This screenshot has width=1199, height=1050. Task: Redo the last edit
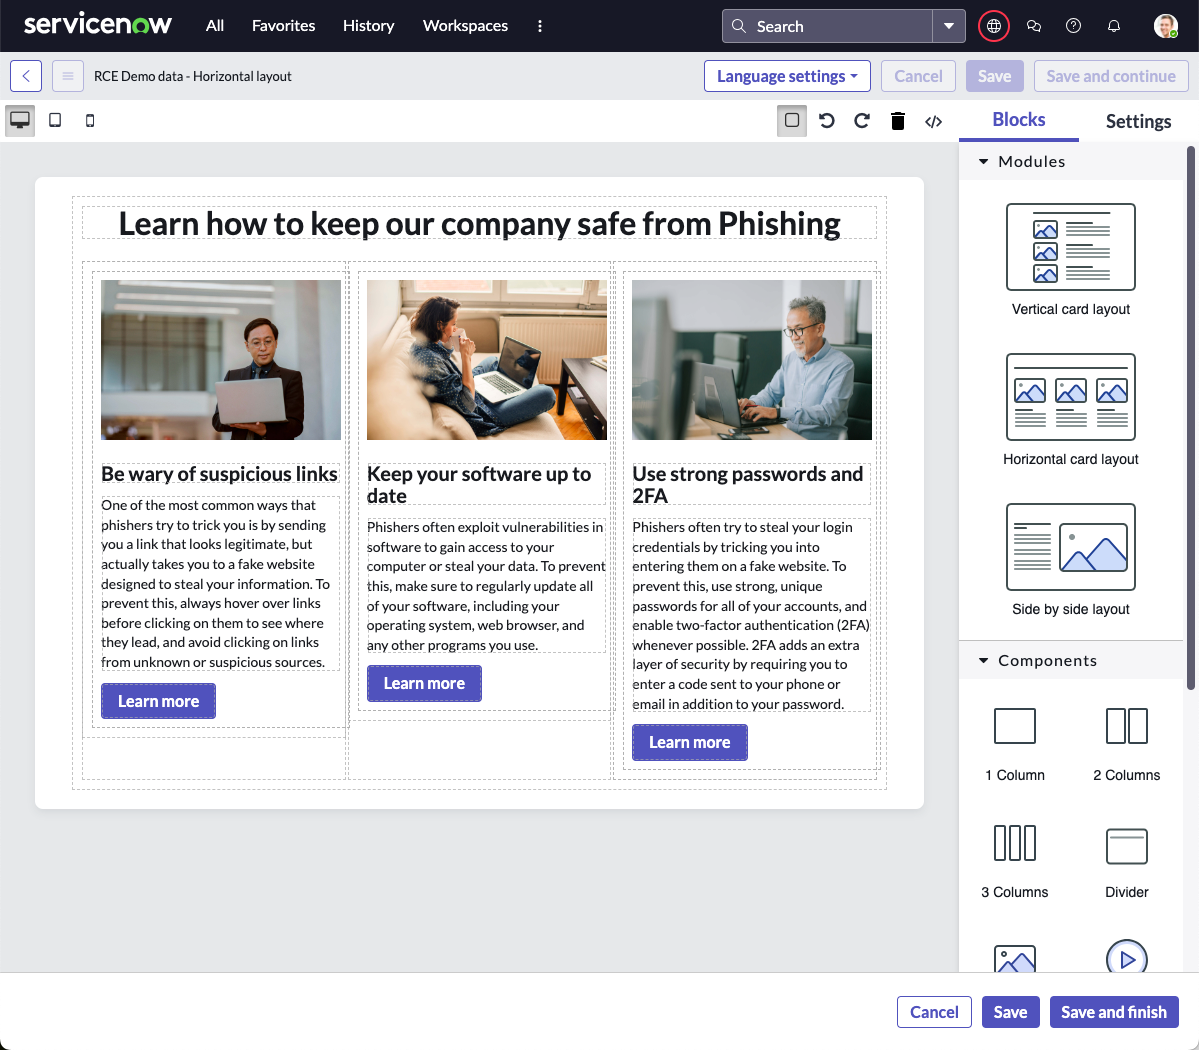(862, 121)
